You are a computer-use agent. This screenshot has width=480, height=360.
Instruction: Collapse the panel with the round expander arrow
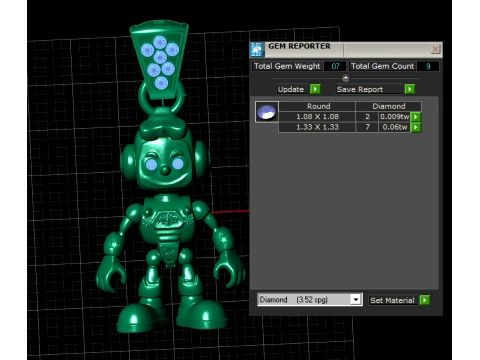click(x=346, y=78)
